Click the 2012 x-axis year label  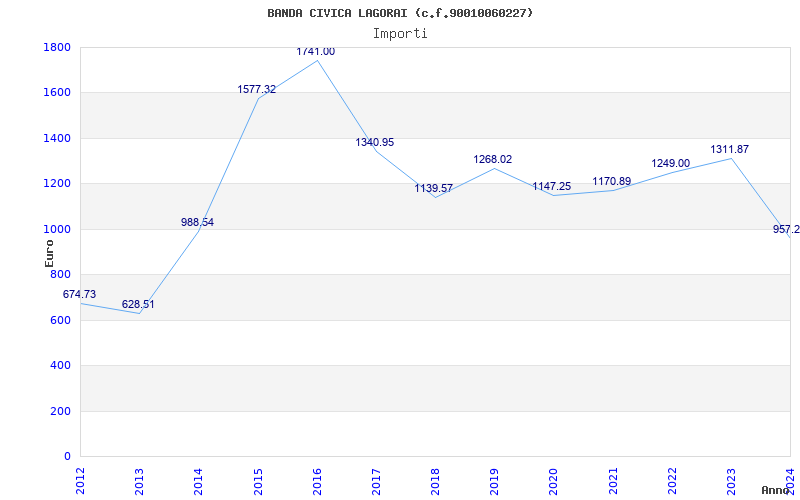pos(80,482)
